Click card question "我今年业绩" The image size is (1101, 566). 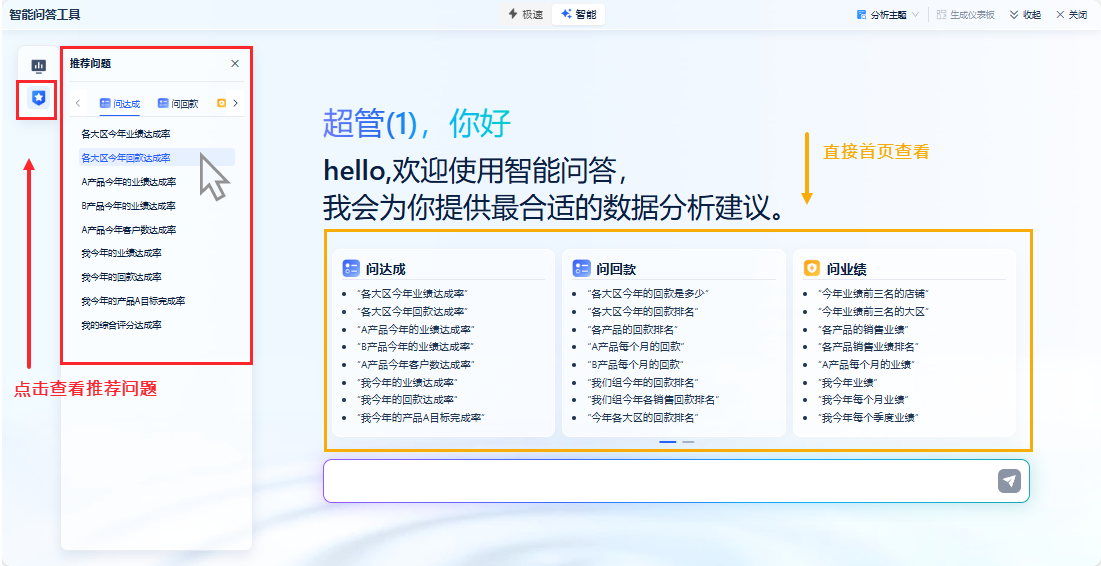click(x=848, y=382)
